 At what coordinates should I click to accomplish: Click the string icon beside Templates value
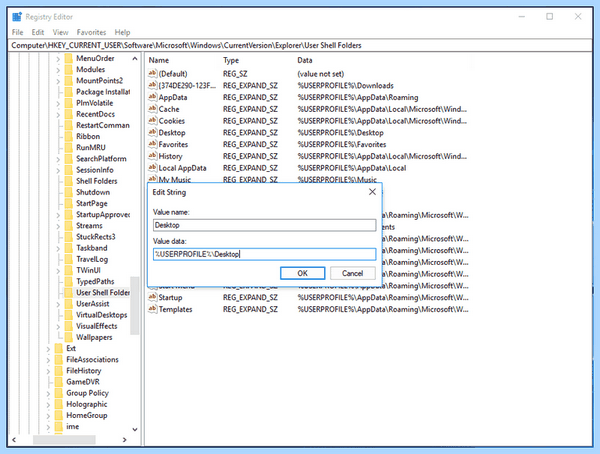(x=152, y=309)
